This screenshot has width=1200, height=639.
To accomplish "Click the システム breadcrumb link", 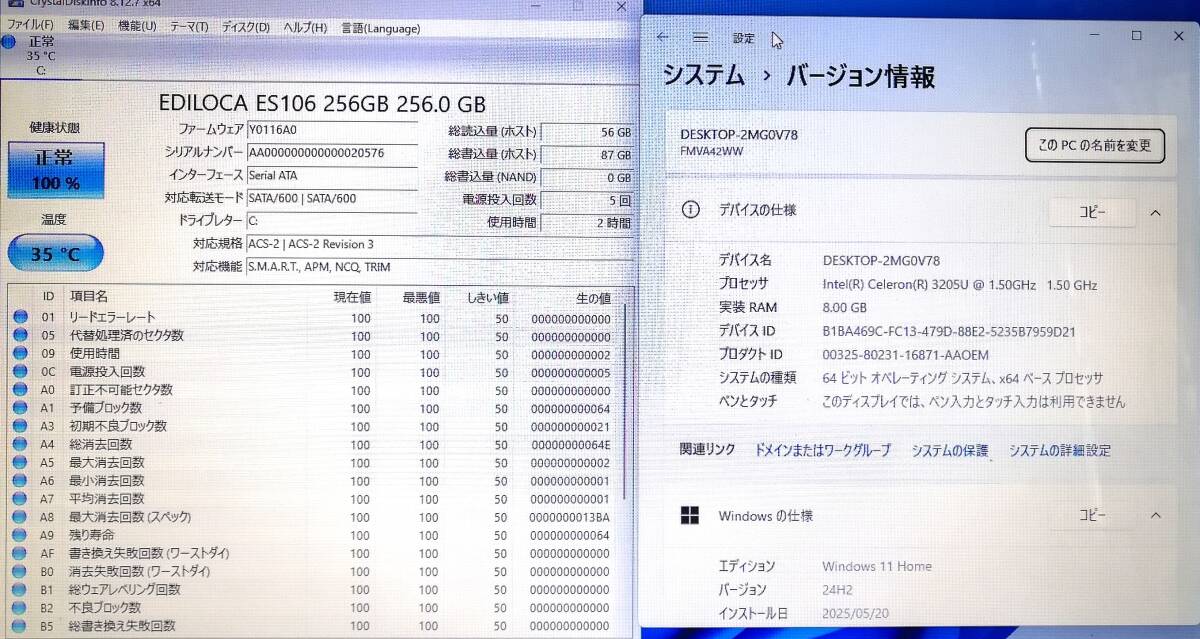I will click(704, 76).
